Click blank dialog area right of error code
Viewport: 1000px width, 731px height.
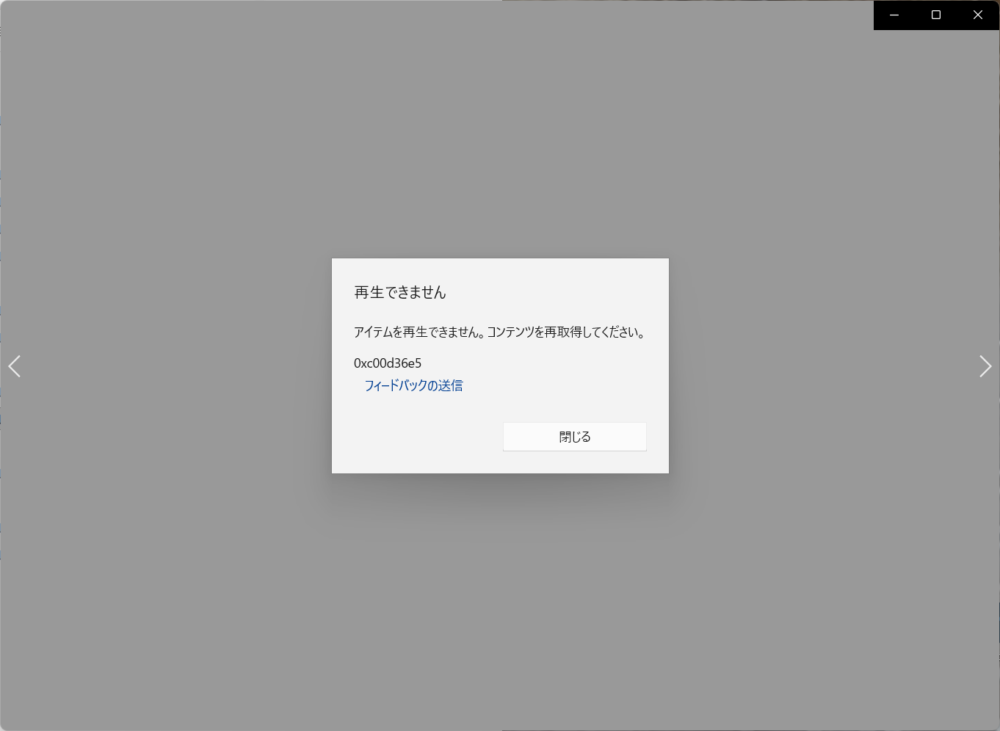[x=540, y=363]
